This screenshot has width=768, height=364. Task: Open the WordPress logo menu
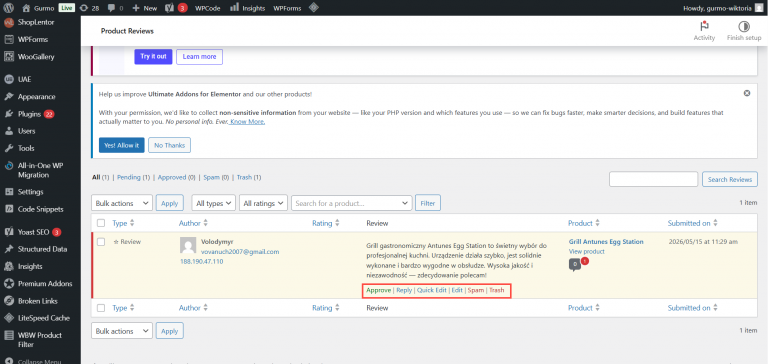[9, 8]
